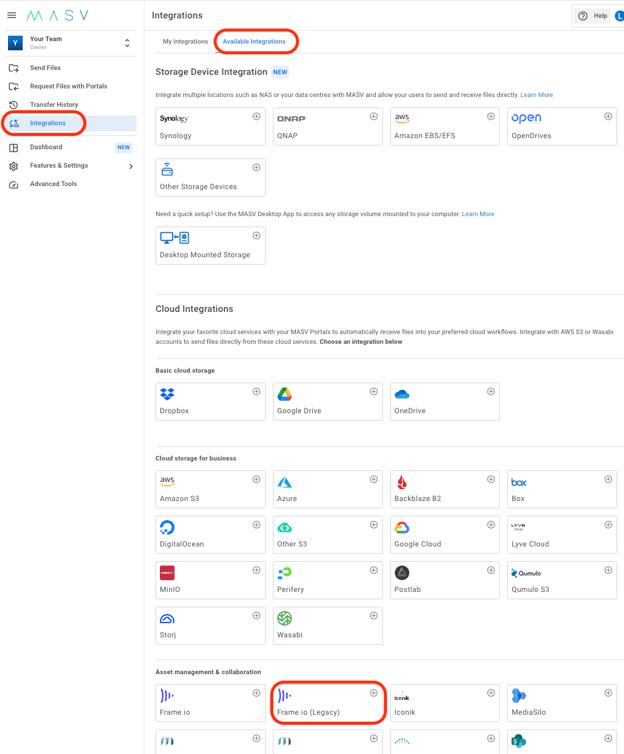Viewport: 624px width, 754px height.
Task: Select the Frame.io (Legacy) integration card
Action: point(328,703)
